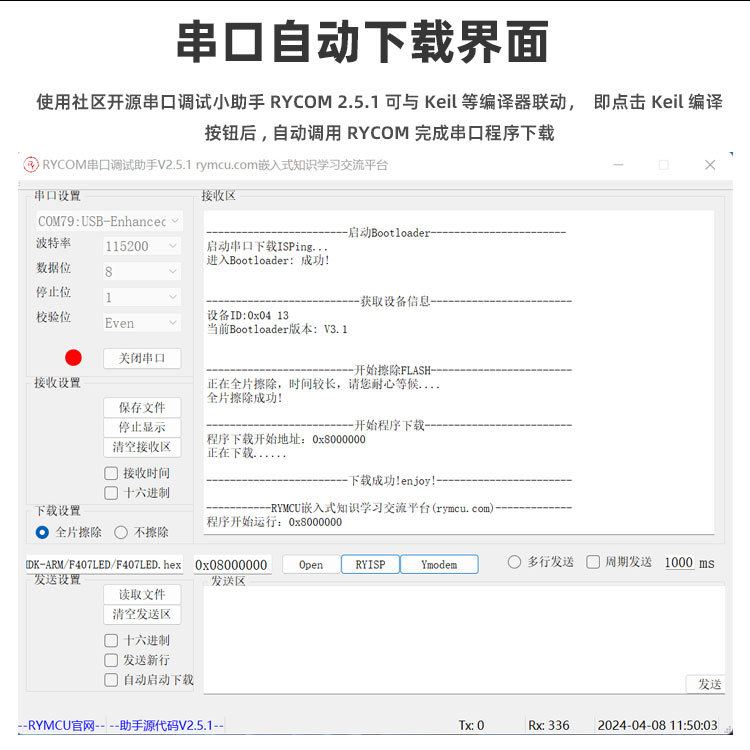Click the F407LED.hex file path field
The height and width of the screenshot is (750, 750).
(104, 565)
